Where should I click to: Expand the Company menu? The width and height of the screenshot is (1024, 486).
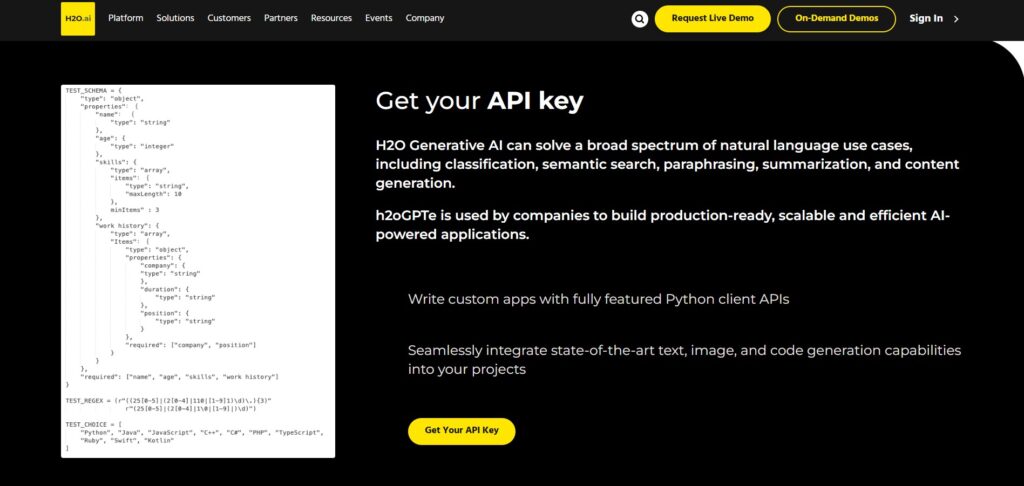425,18
